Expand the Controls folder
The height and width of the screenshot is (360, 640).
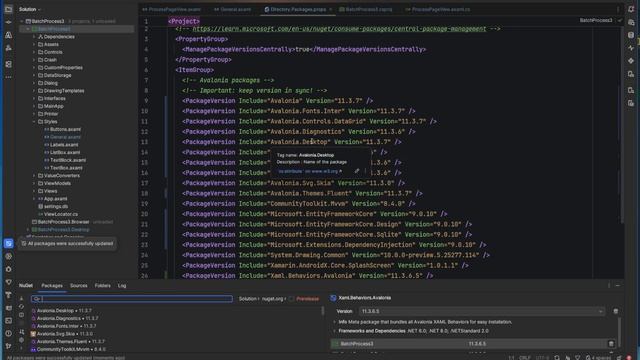pyautogui.click(x=34, y=52)
